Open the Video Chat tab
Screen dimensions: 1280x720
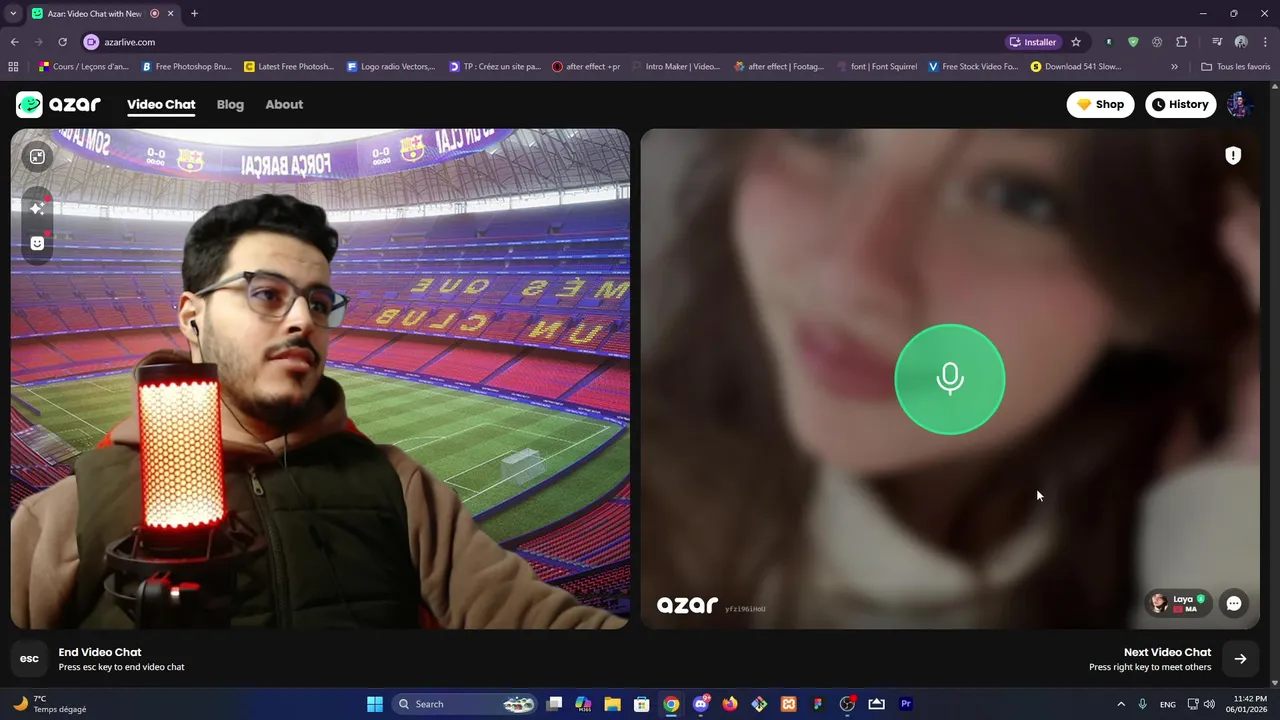click(x=161, y=104)
